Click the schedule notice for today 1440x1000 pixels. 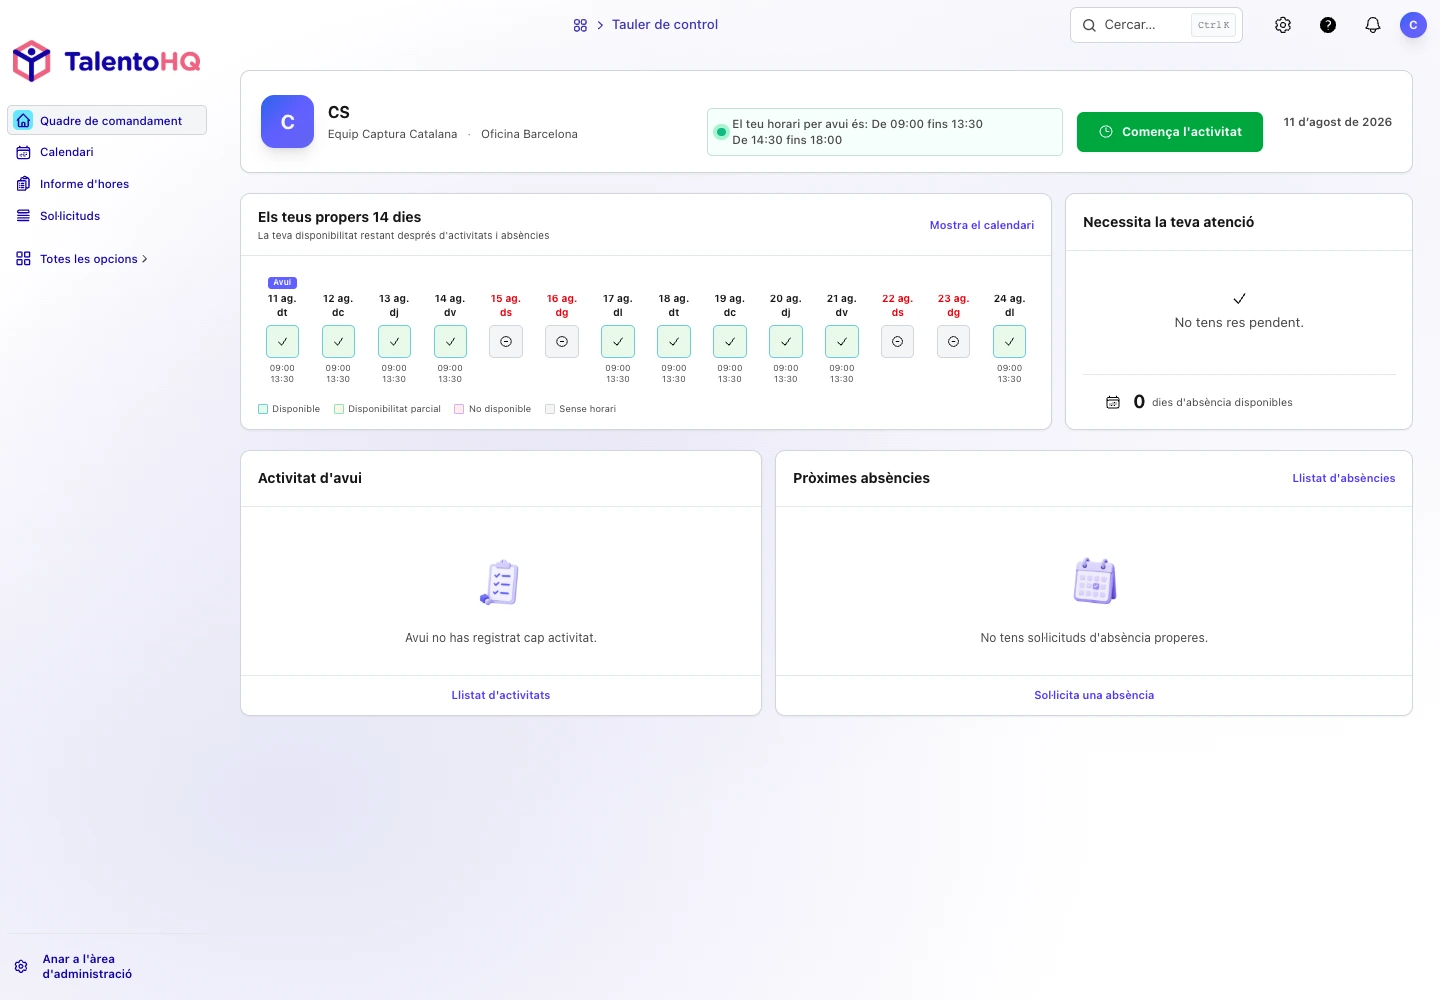(885, 132)
